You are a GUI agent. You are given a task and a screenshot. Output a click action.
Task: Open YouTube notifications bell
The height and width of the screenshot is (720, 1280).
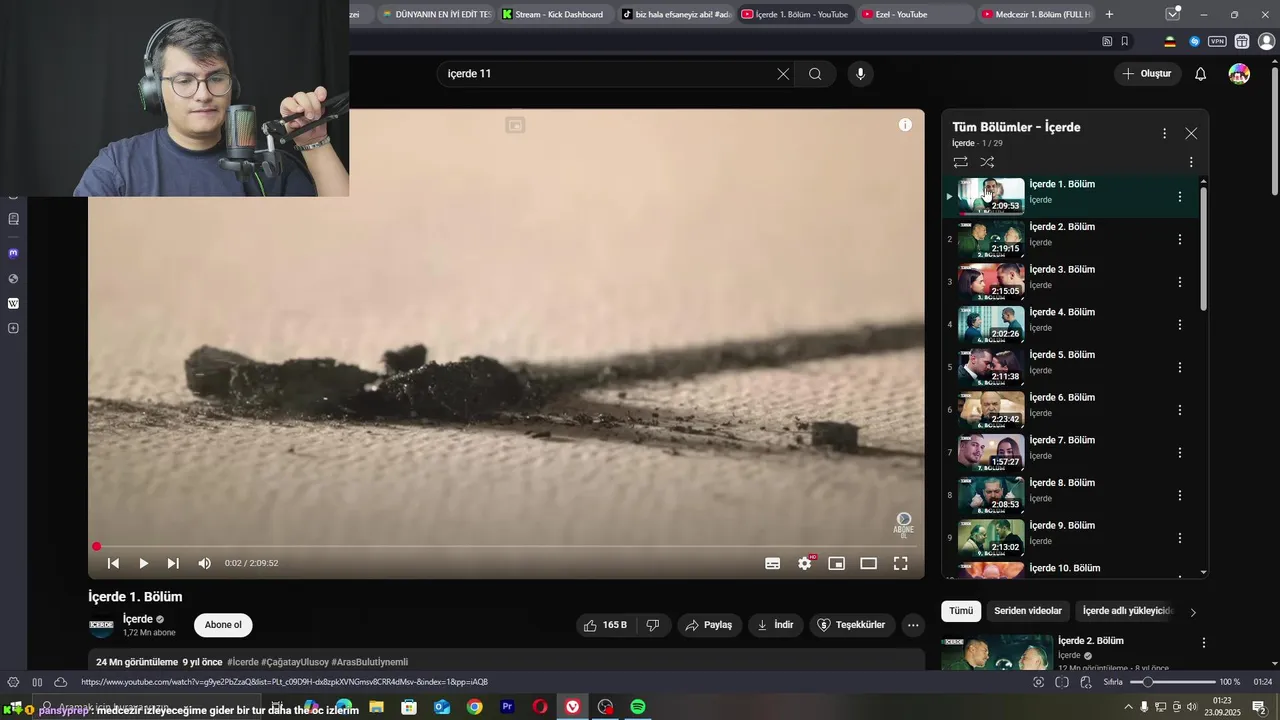(x=1201, y=74)
